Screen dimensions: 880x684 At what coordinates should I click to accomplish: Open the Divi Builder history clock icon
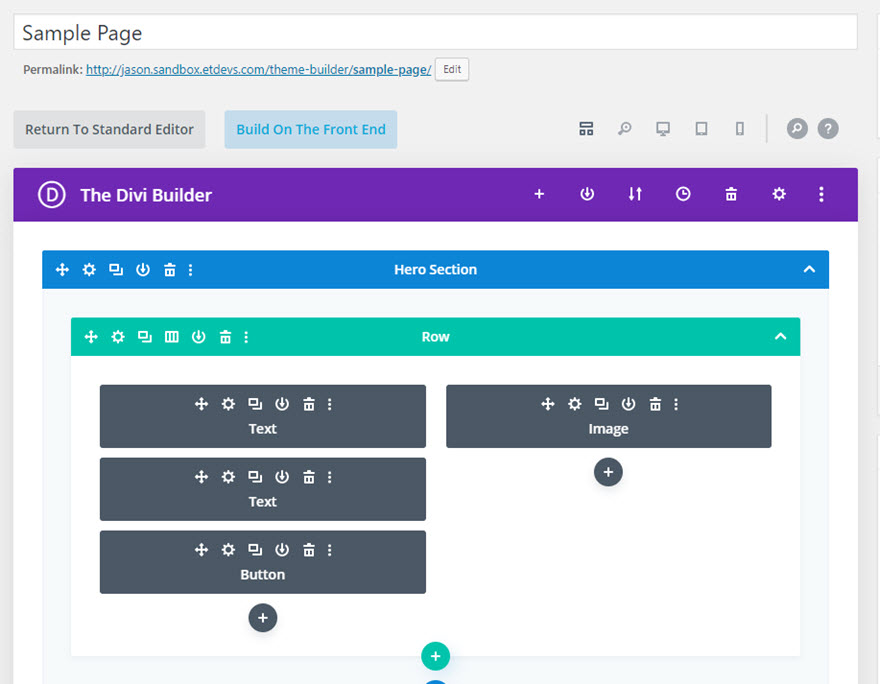683,194
